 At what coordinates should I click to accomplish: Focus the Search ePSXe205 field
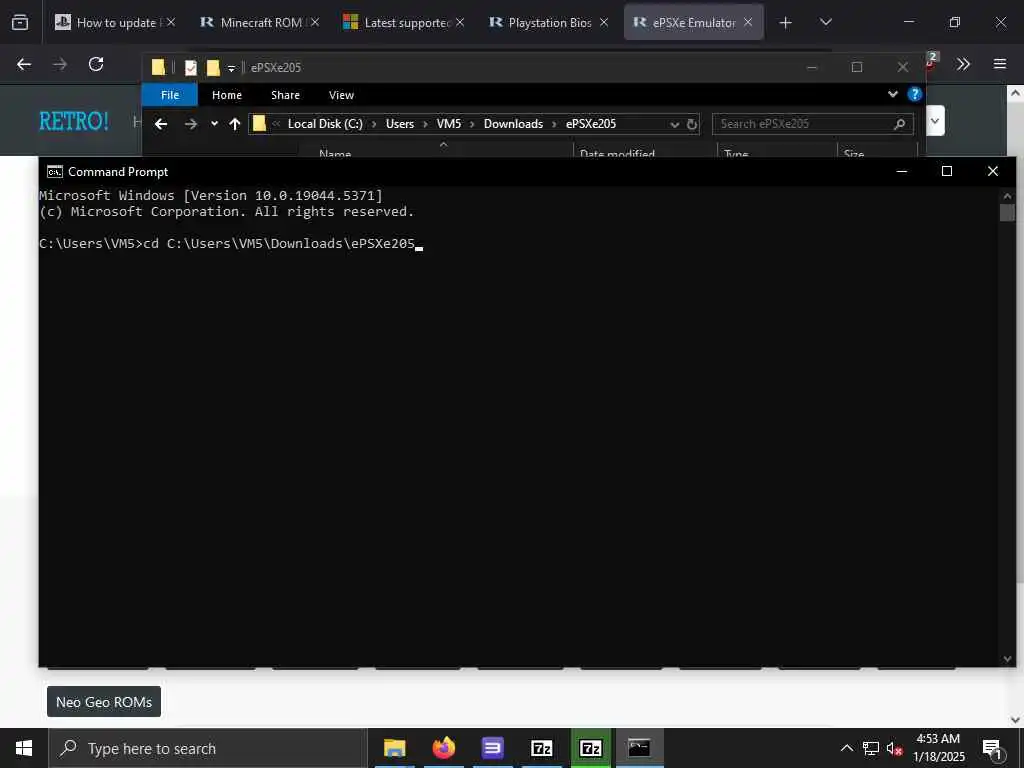812,123
